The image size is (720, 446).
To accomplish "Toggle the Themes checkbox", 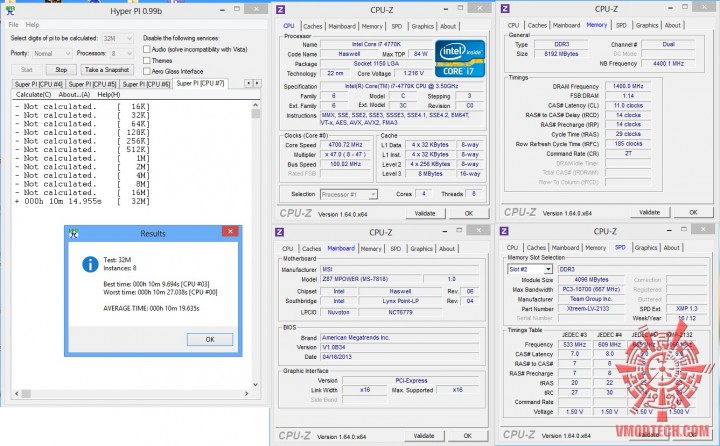I will click(x=146, y=60).
